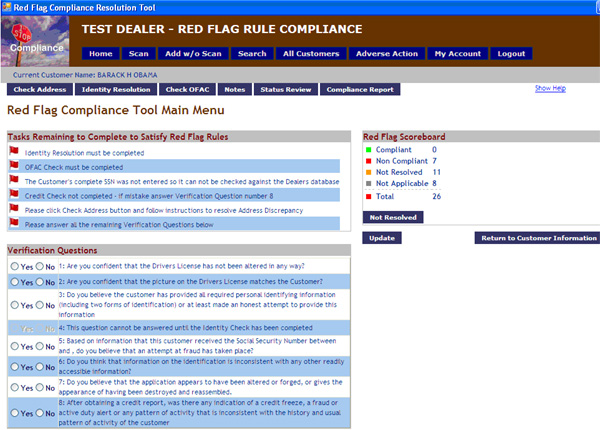Click question 4 Identity Check text

pos(186,328)
